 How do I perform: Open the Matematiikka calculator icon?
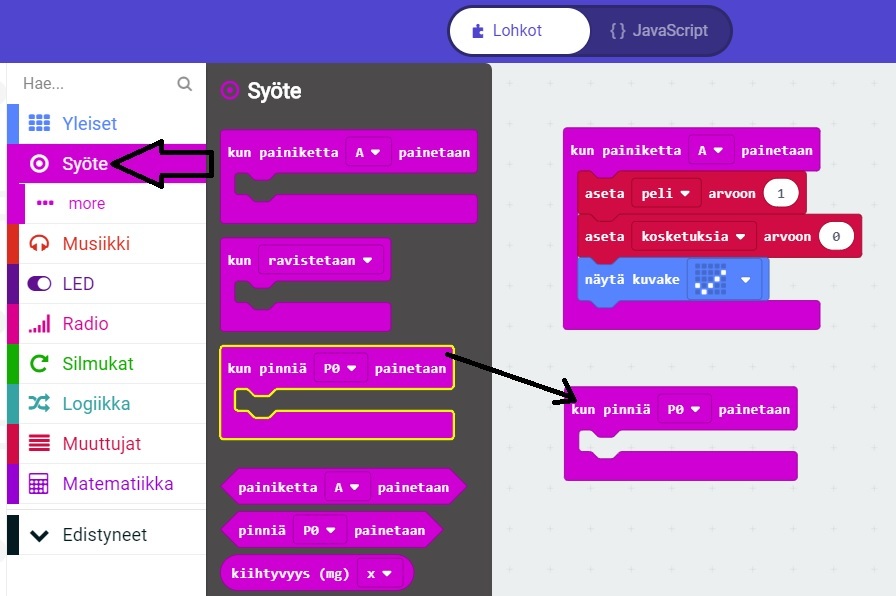pyautogui.click(x=39, y=484)
